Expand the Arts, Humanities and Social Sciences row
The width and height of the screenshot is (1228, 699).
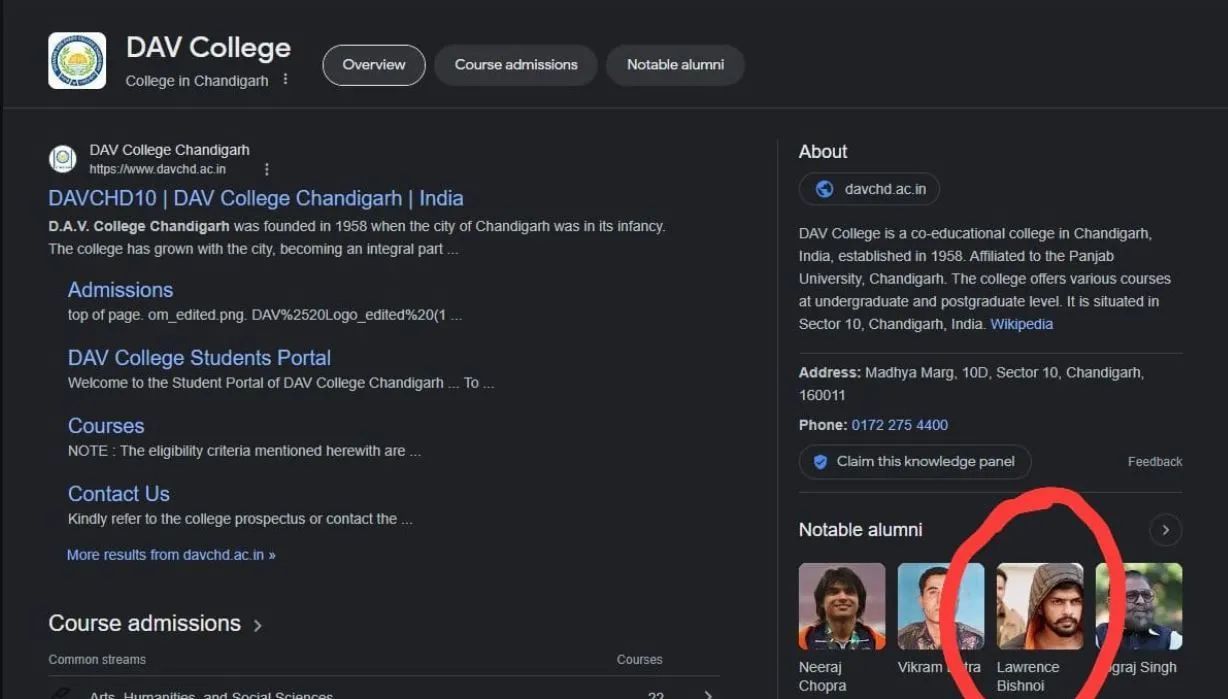click(707, 694)
